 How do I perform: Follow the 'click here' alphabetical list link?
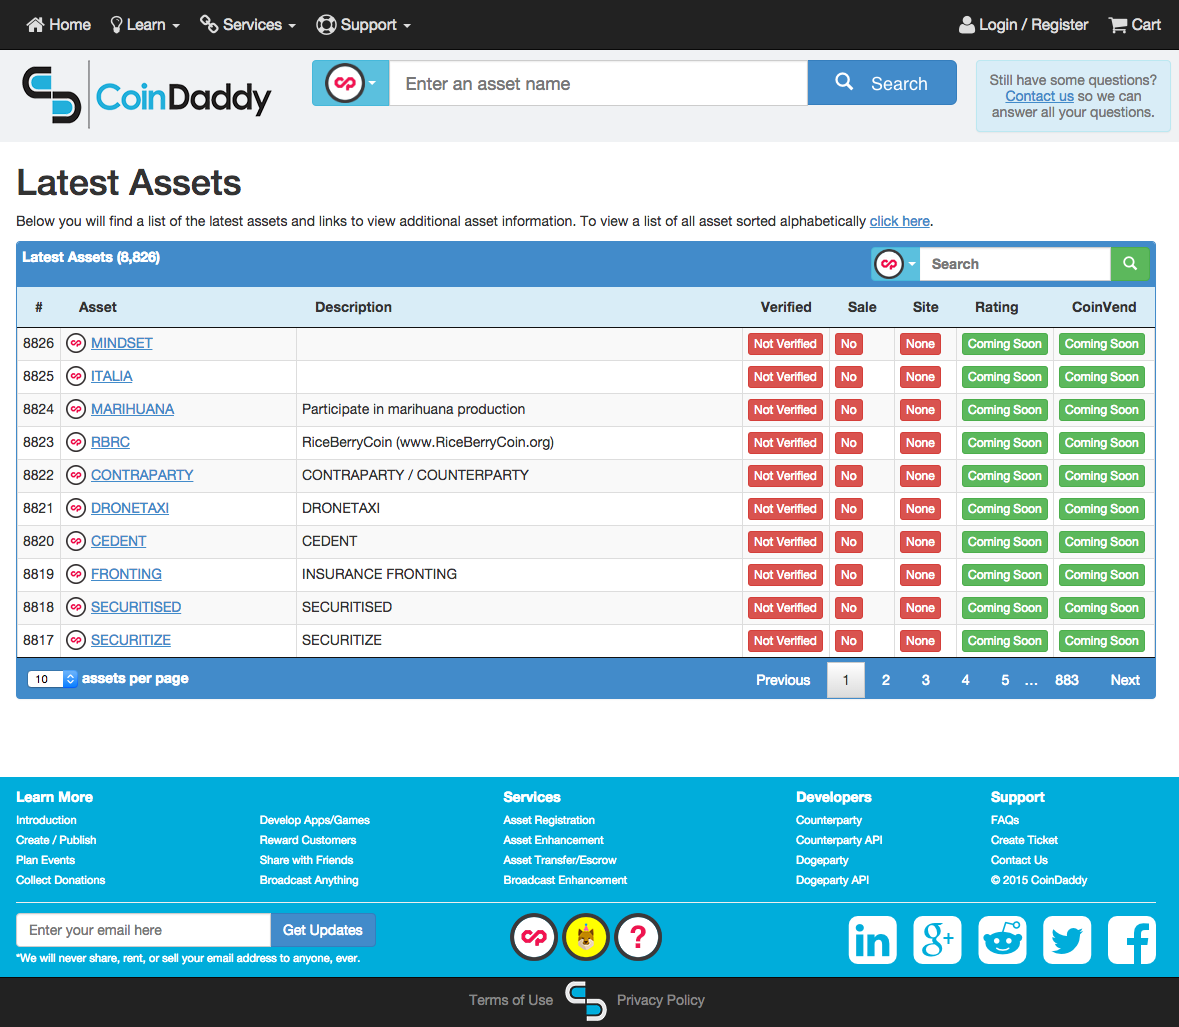(899, 221)
